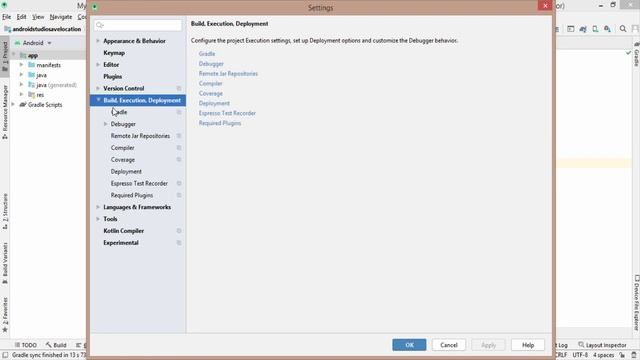The width and height of the screenshot is (640, 360).
Task: Click the search magnifier icon in the settings search box
Action: tap(99, 25)
